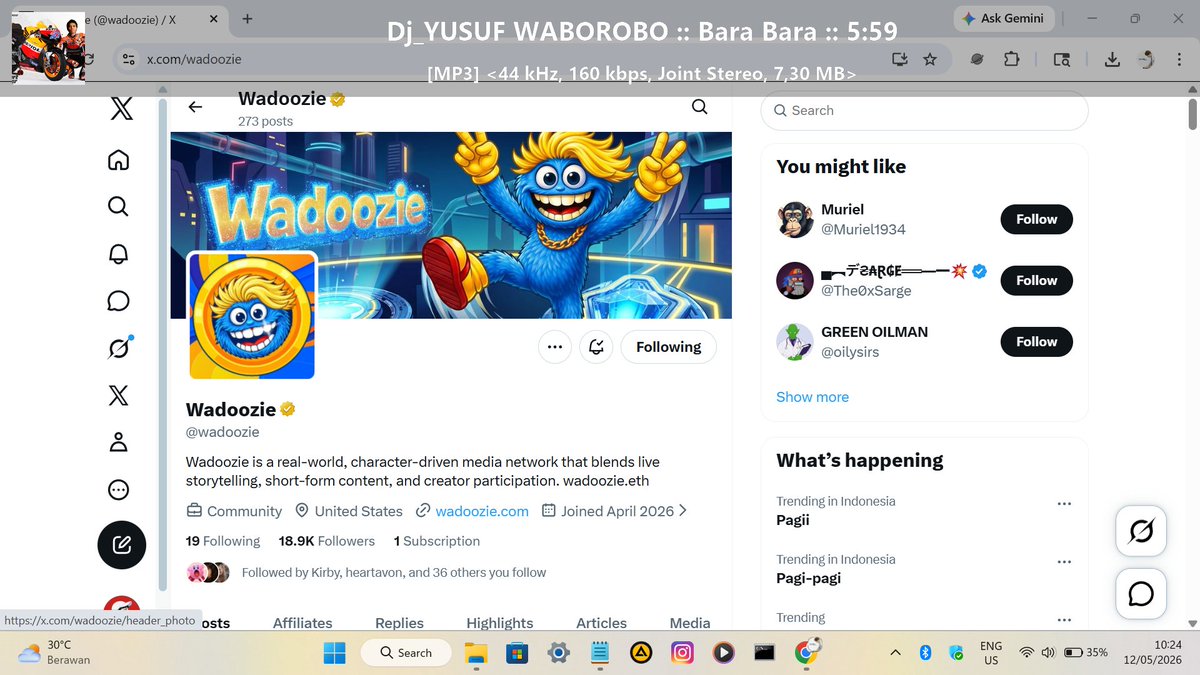Open GREEN OILMAN's profile name
This screenshot has height=675, width=1200.
[875, 332]
